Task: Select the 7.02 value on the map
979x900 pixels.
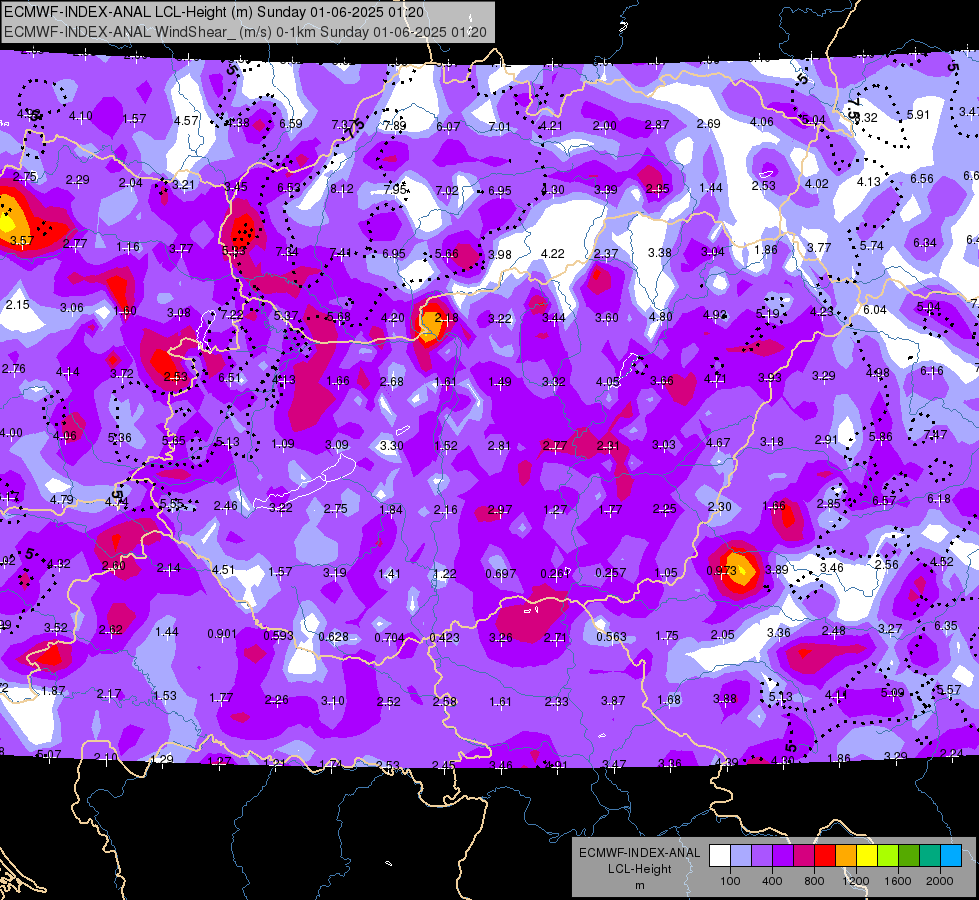Action: (x=447, y=190)
